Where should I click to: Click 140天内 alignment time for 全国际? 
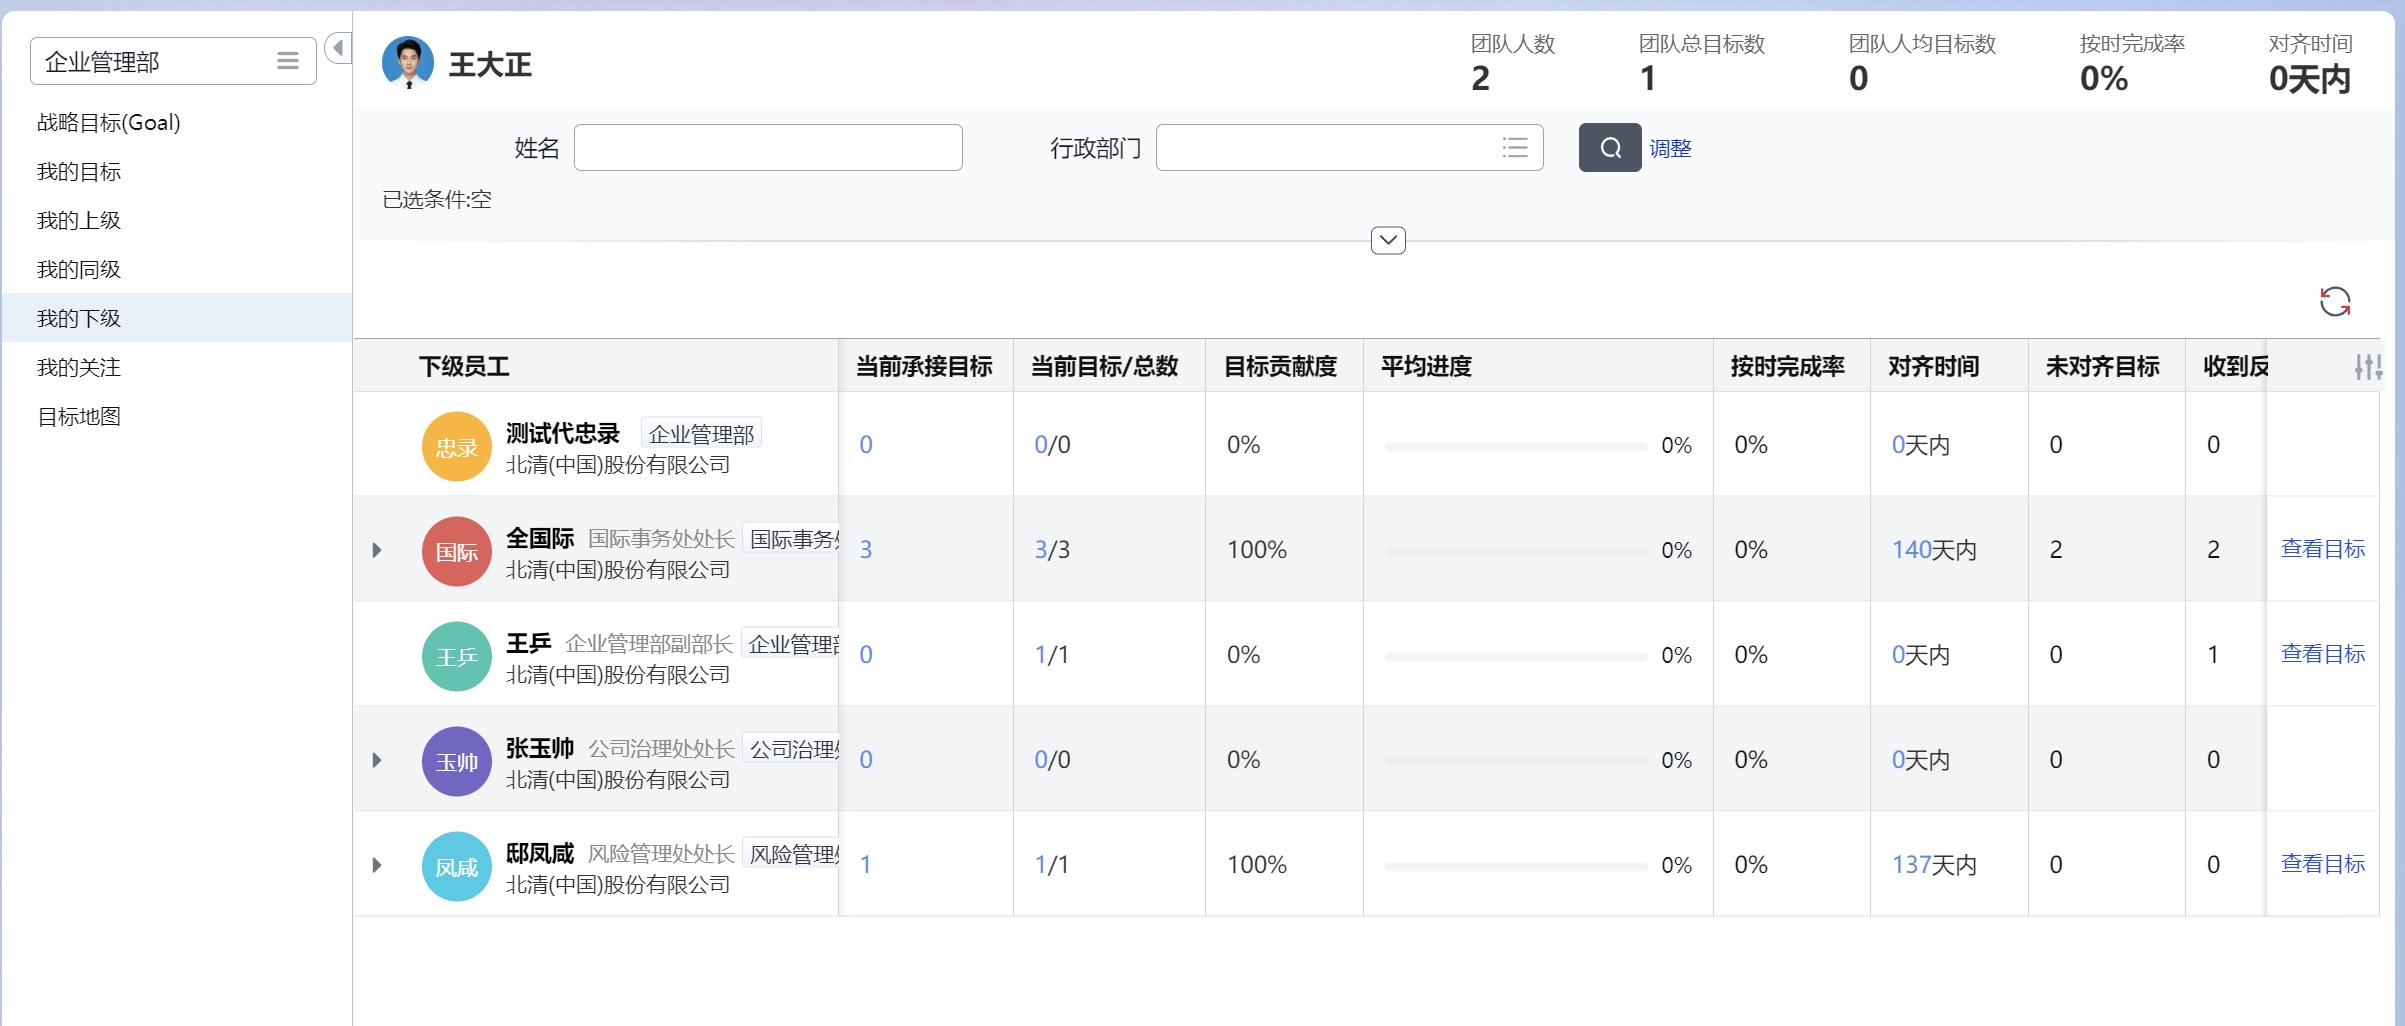coord(1934,550)
